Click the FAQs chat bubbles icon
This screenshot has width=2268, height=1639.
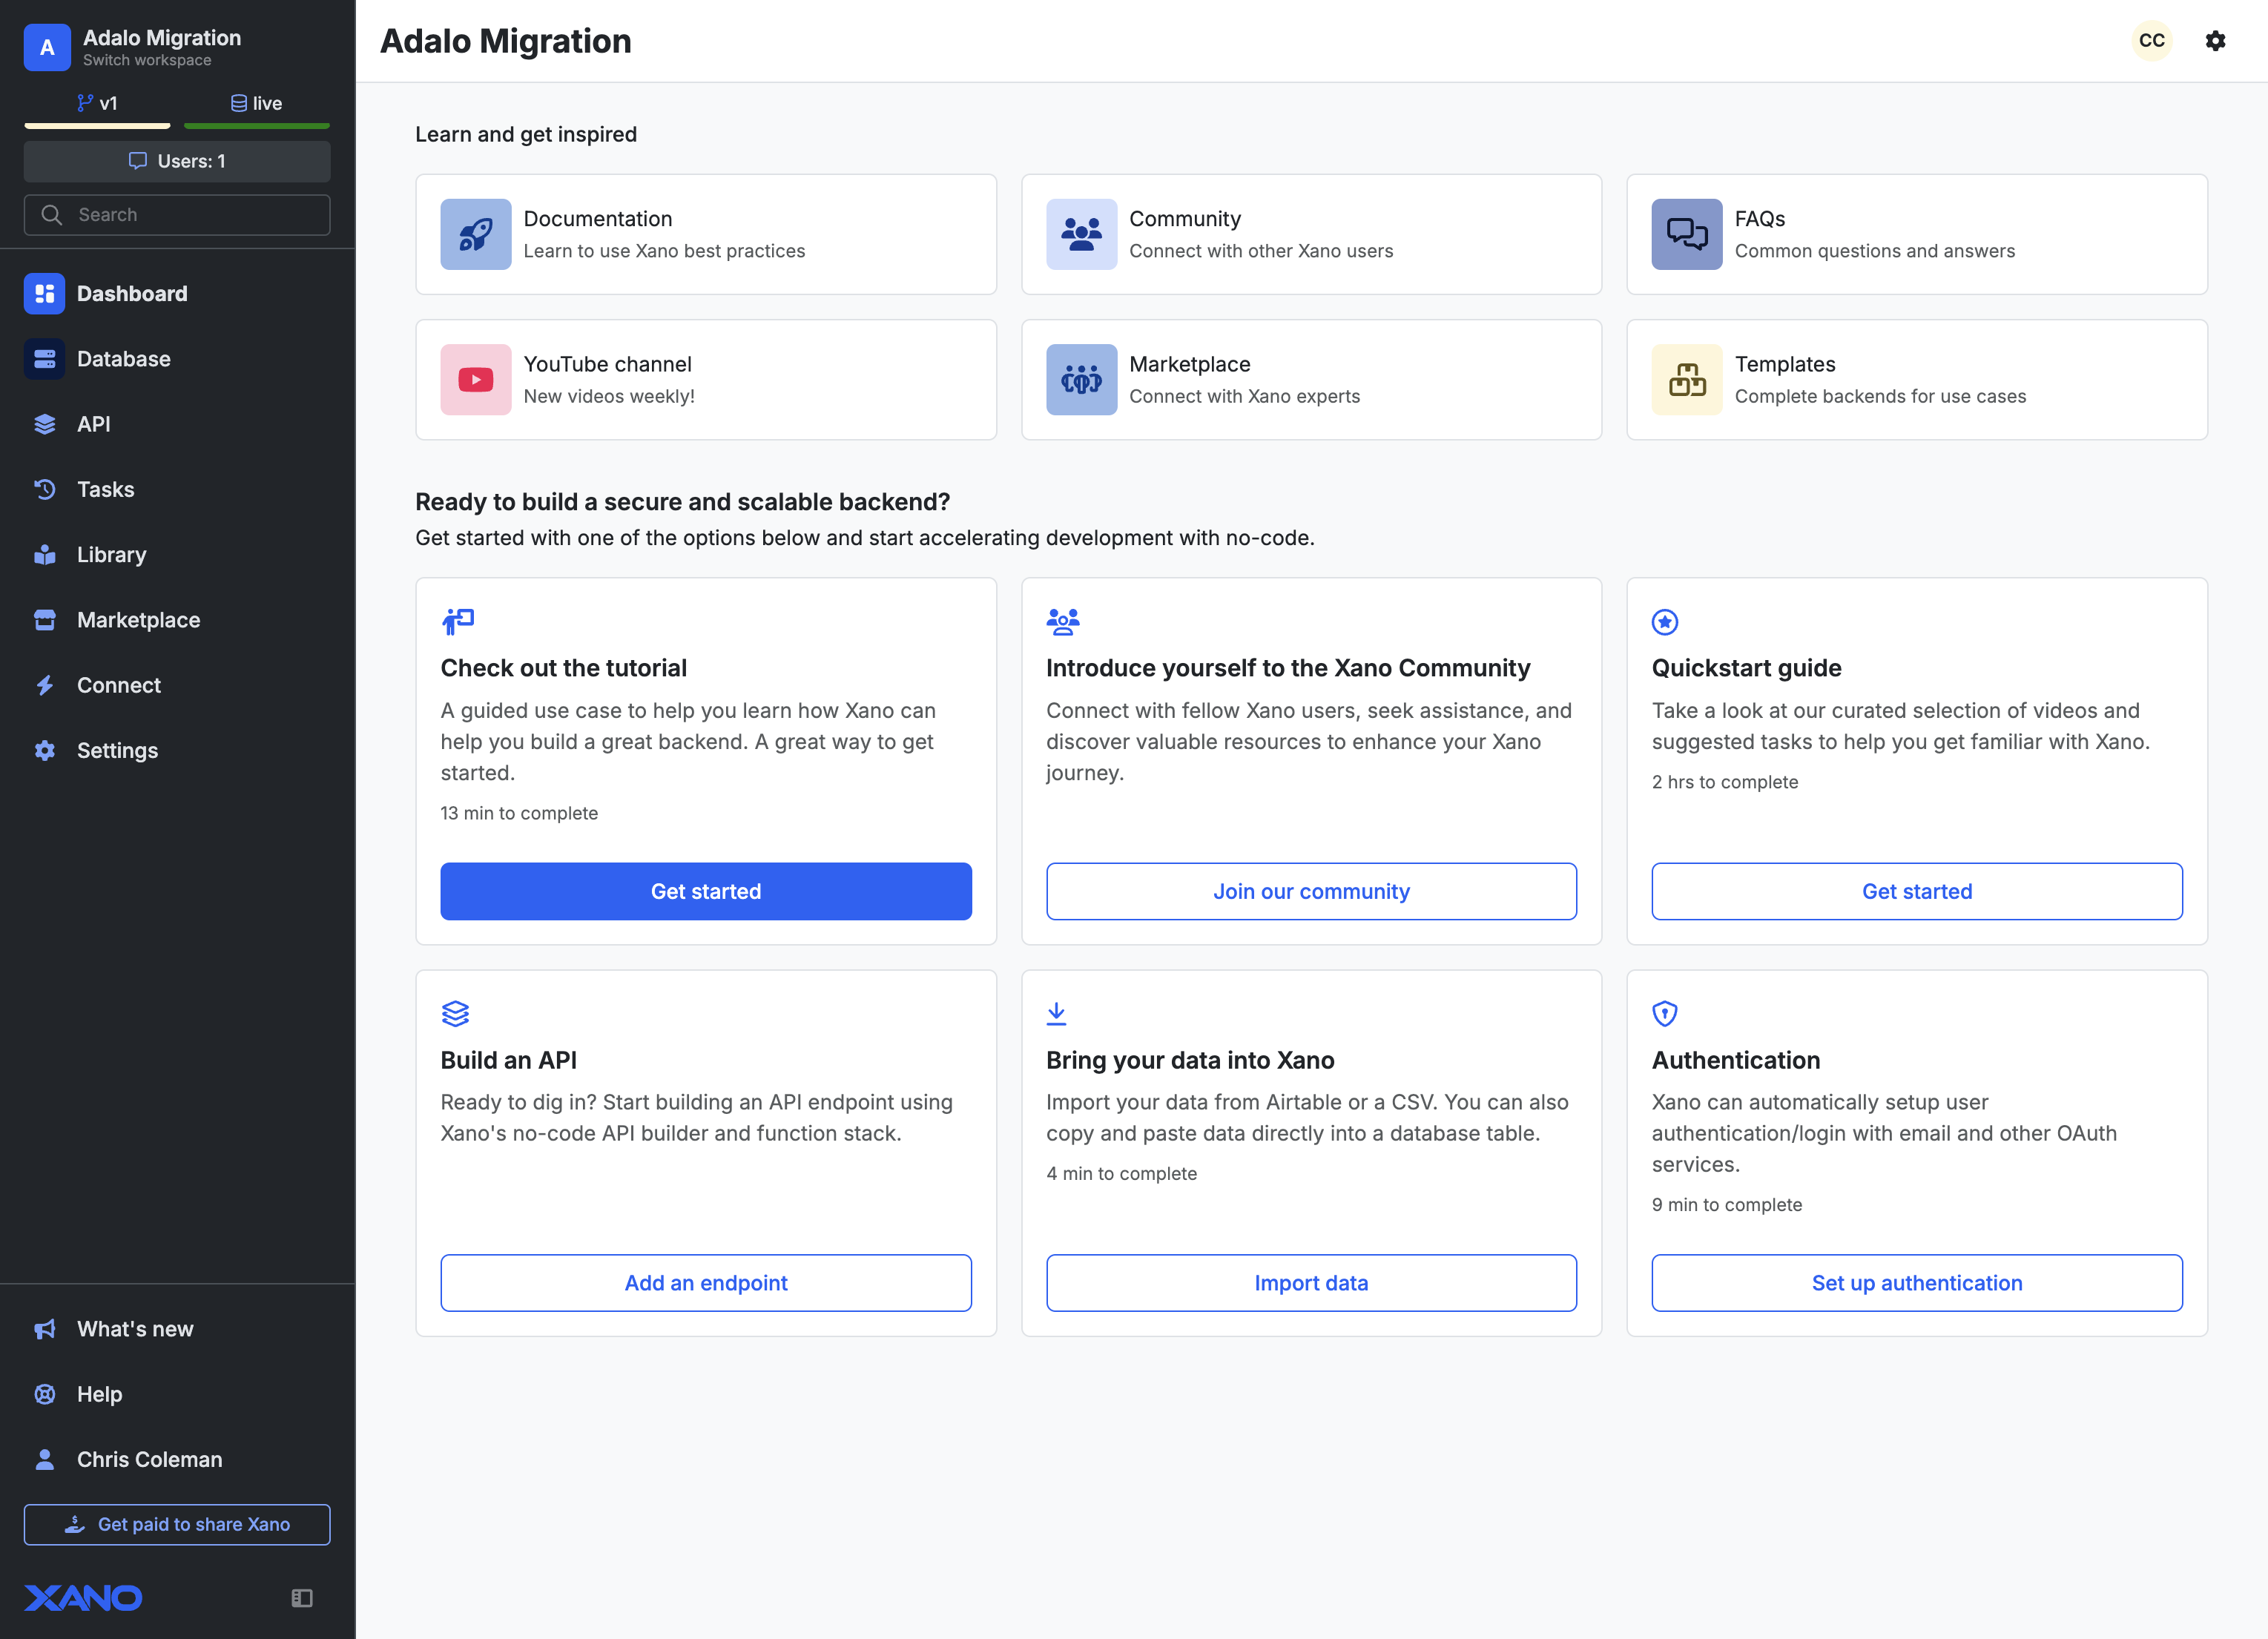click(1687, 234)
